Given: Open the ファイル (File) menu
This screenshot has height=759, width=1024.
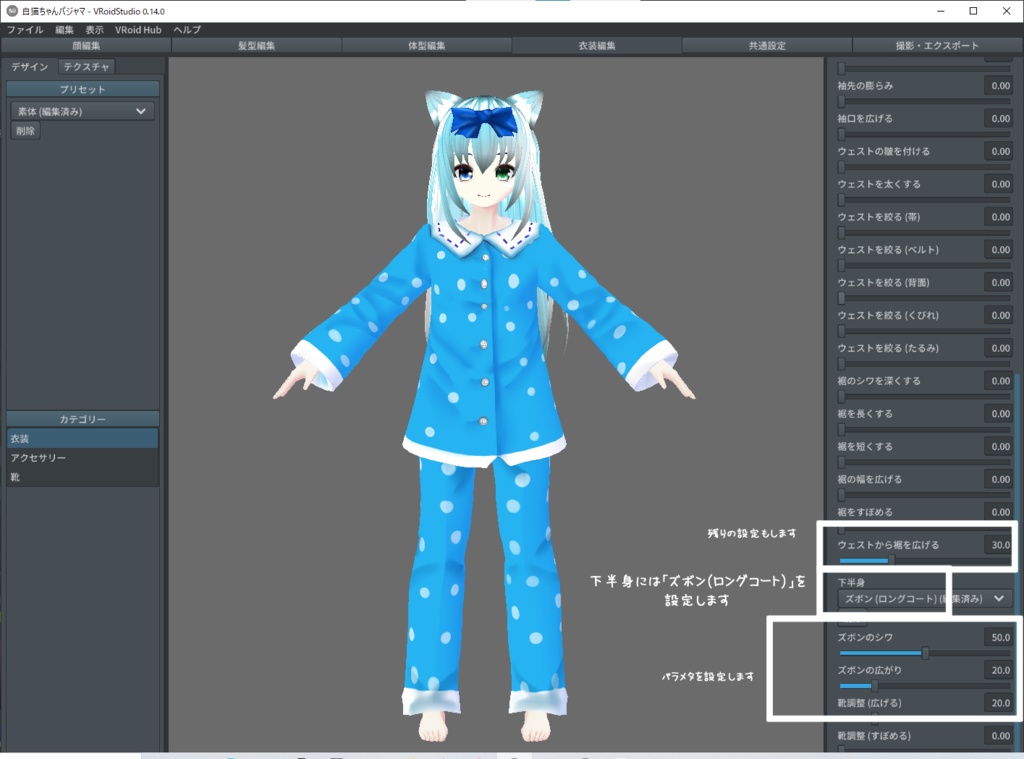Looking at the screenshot, I should (x=23, y=30).
